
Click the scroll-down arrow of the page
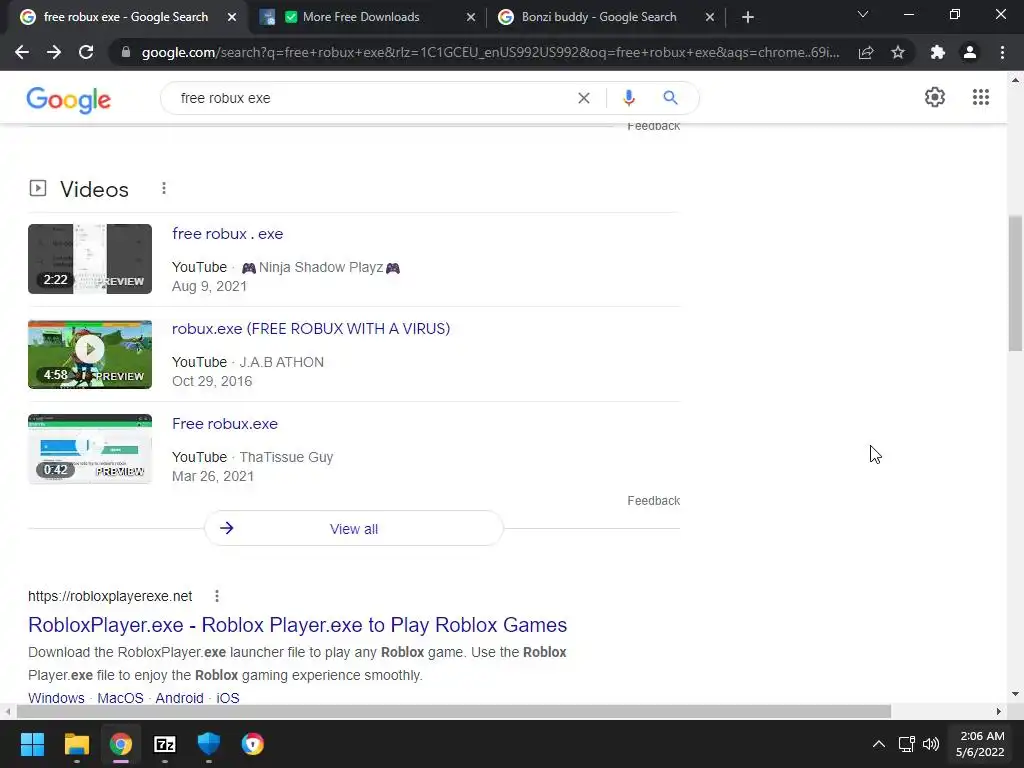1016,694
